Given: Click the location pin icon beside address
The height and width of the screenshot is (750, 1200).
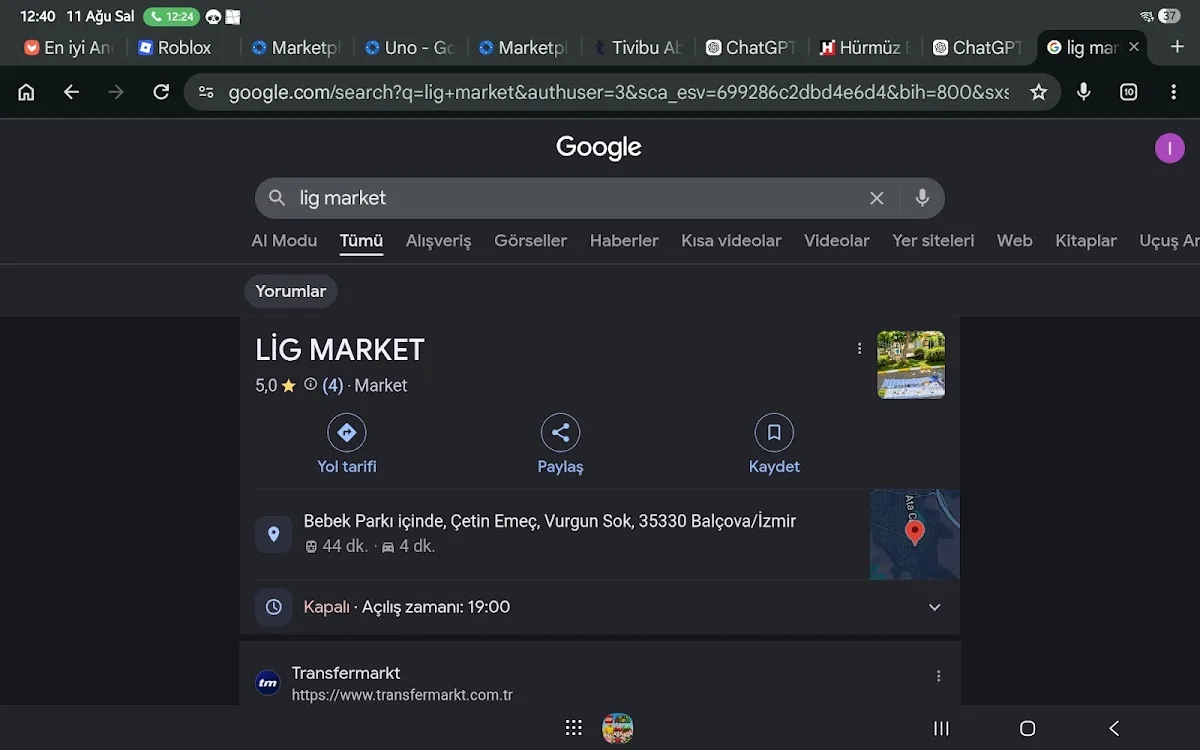Looking at the screenshot, I should pos(274,534).
